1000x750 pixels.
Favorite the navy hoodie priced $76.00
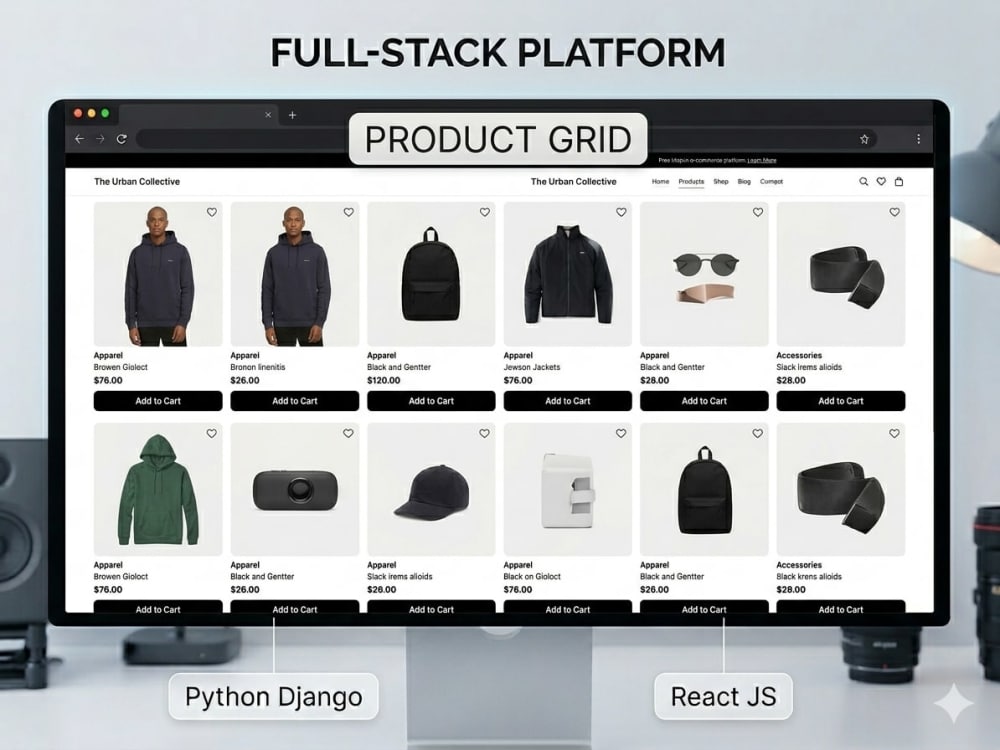point(212,212)
